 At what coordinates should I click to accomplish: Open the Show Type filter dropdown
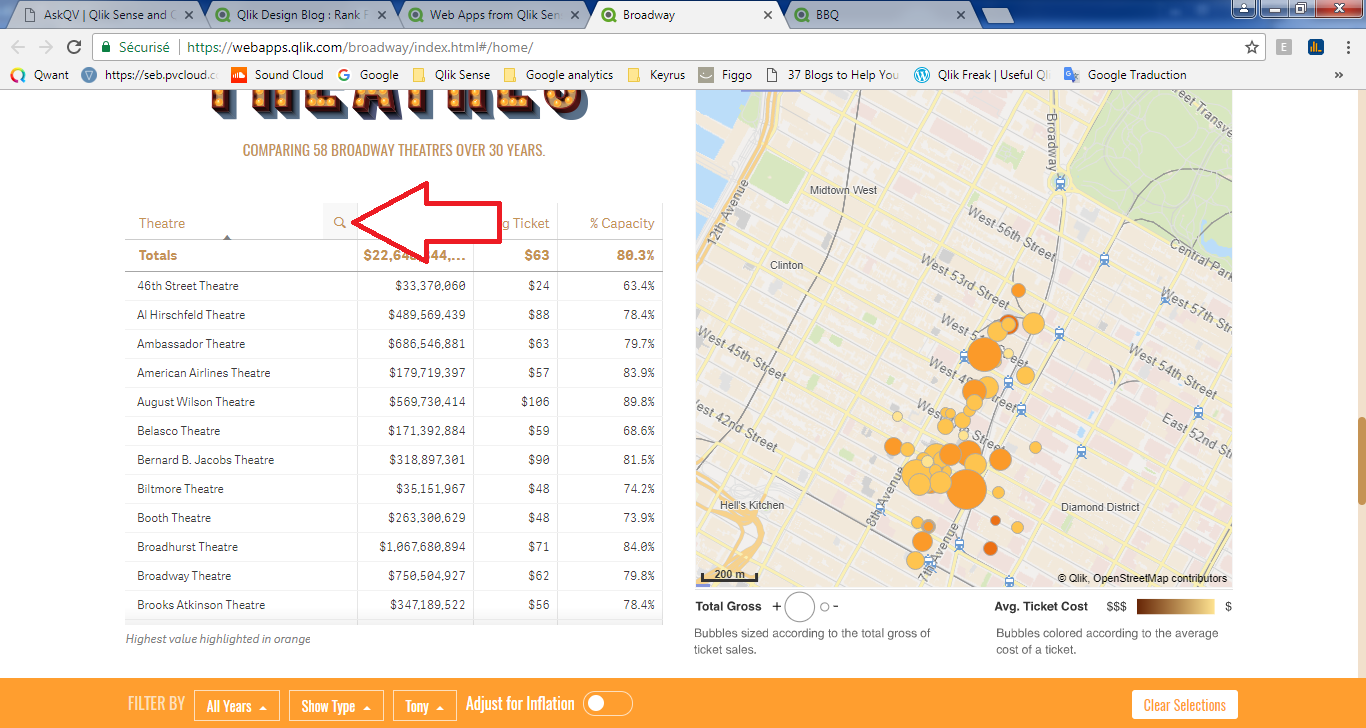336,706
